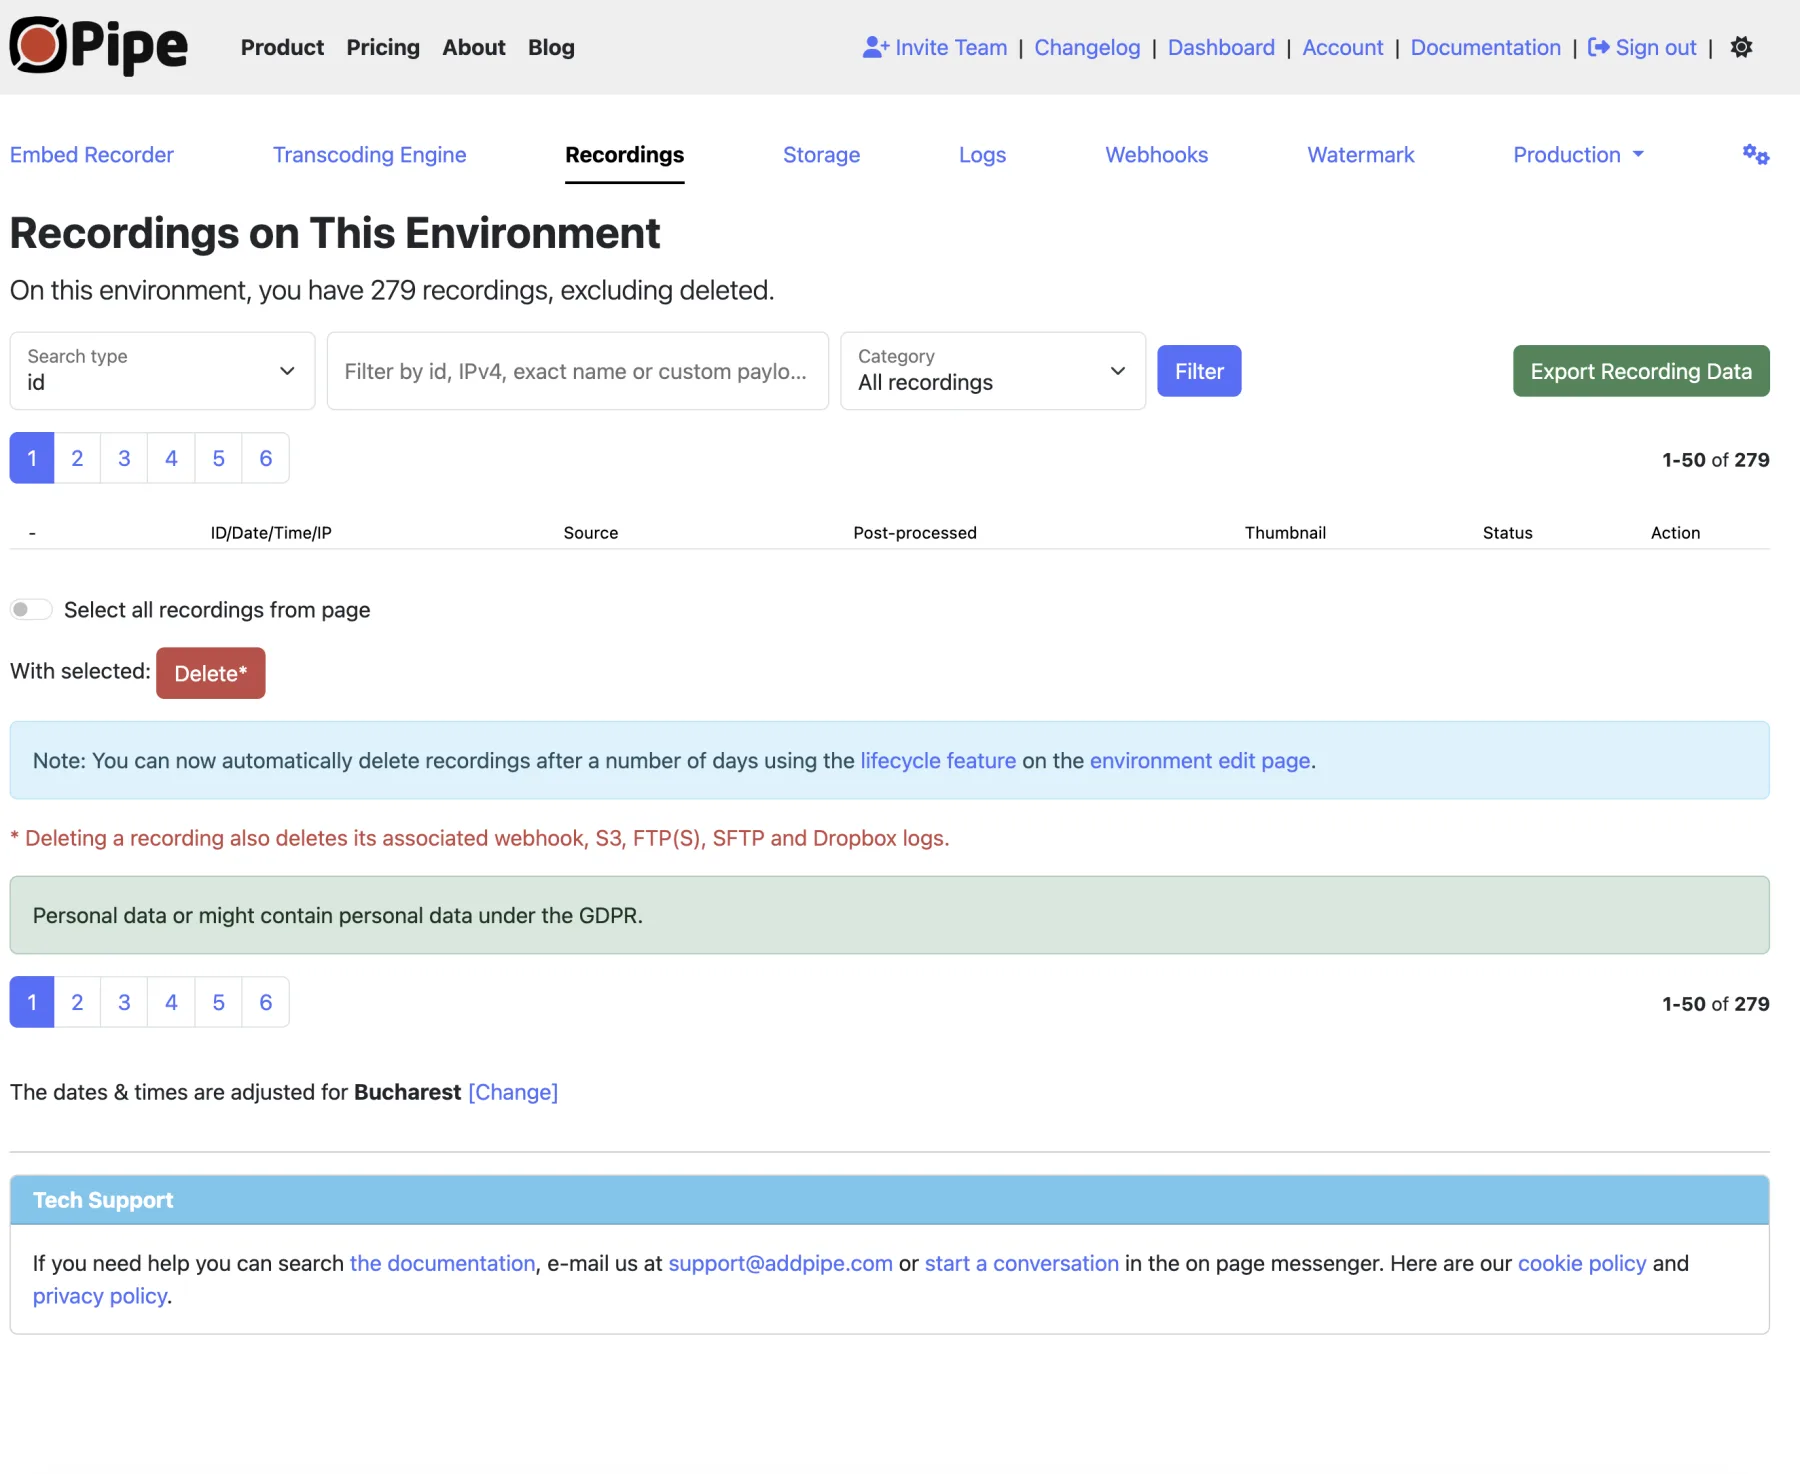1800x1474 pixels.
Task: Open the Embed Recorder tab
Action: coord(92,155)
